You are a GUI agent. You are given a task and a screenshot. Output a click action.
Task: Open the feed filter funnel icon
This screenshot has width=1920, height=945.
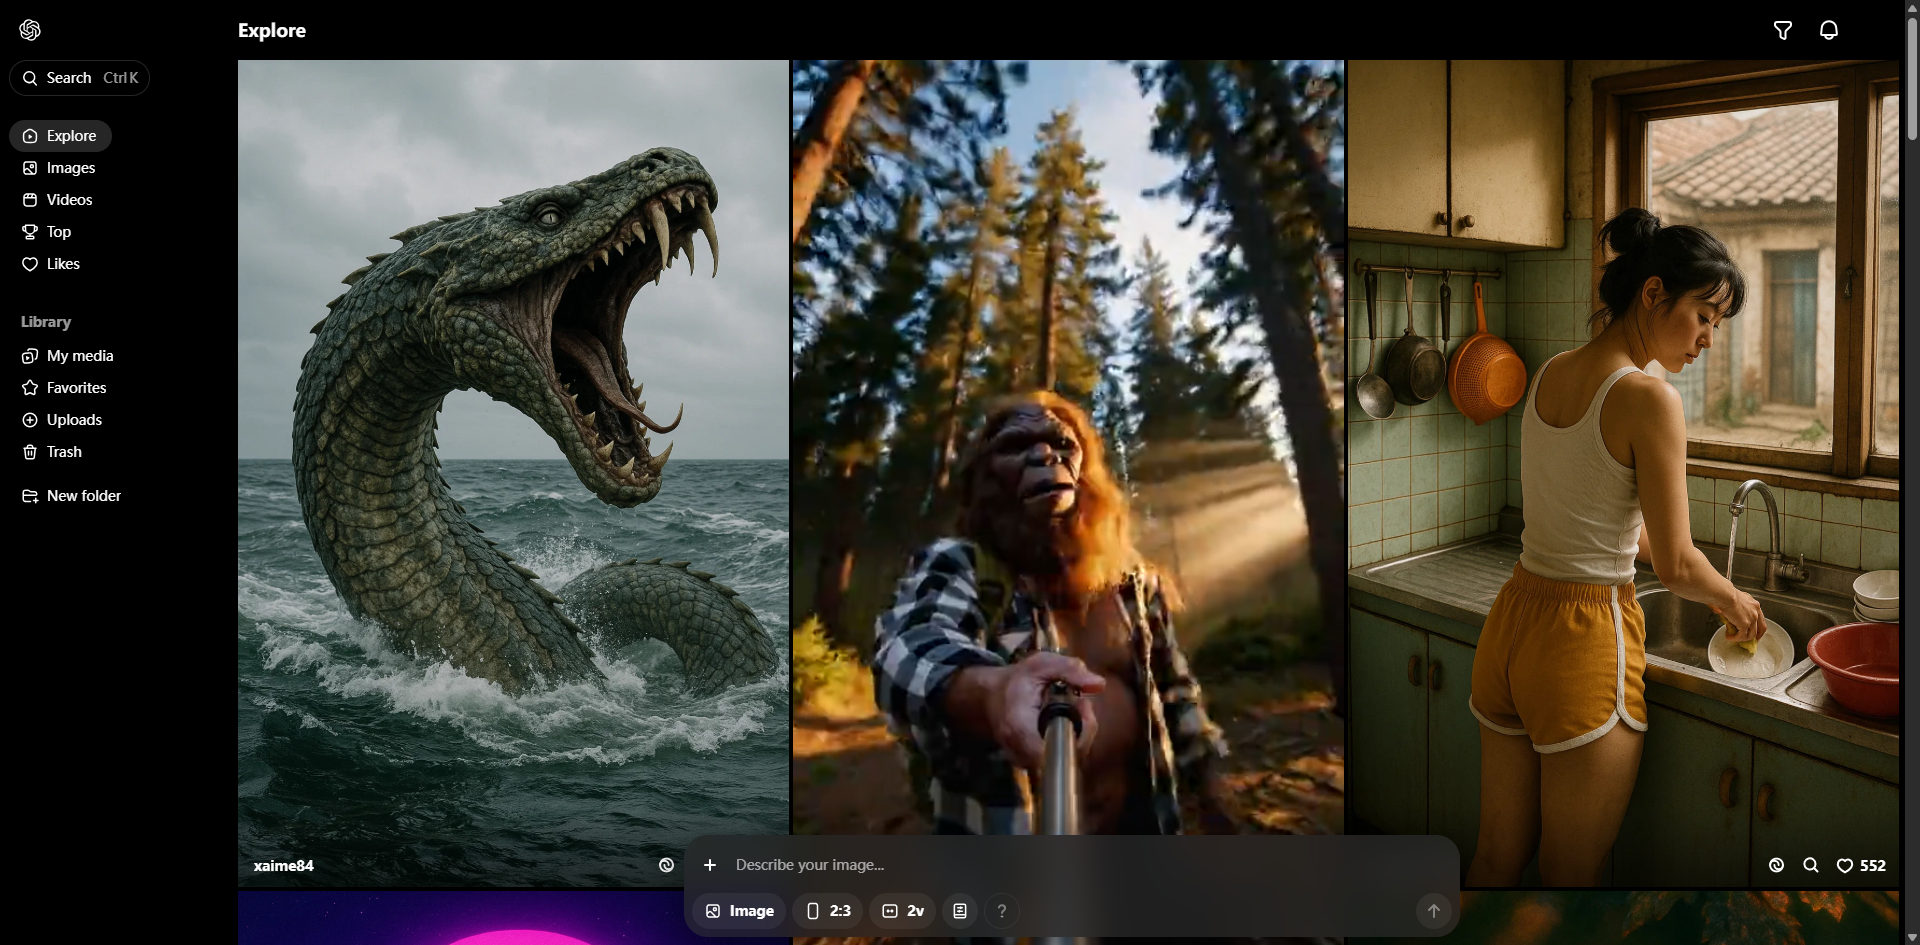pos(1782,31)
